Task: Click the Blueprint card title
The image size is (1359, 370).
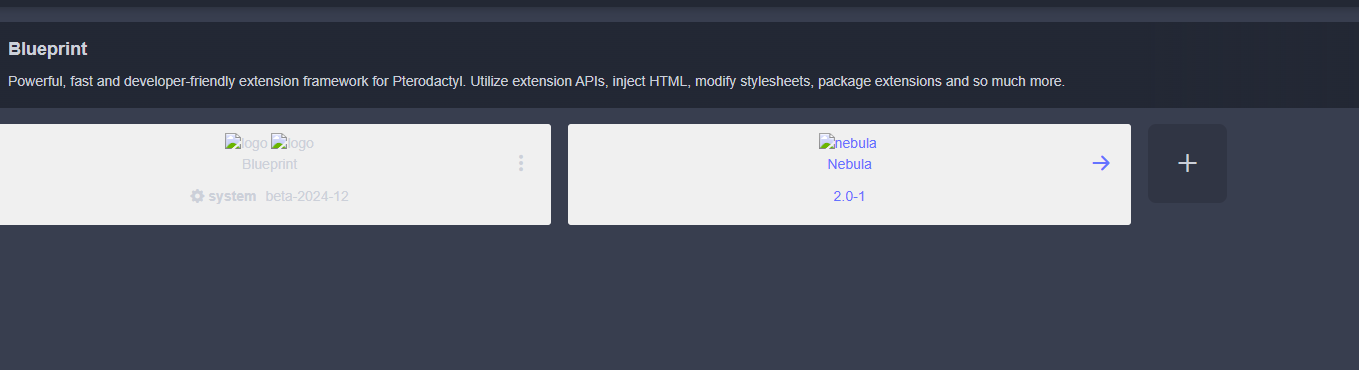Action: click(x=270, y=164)
